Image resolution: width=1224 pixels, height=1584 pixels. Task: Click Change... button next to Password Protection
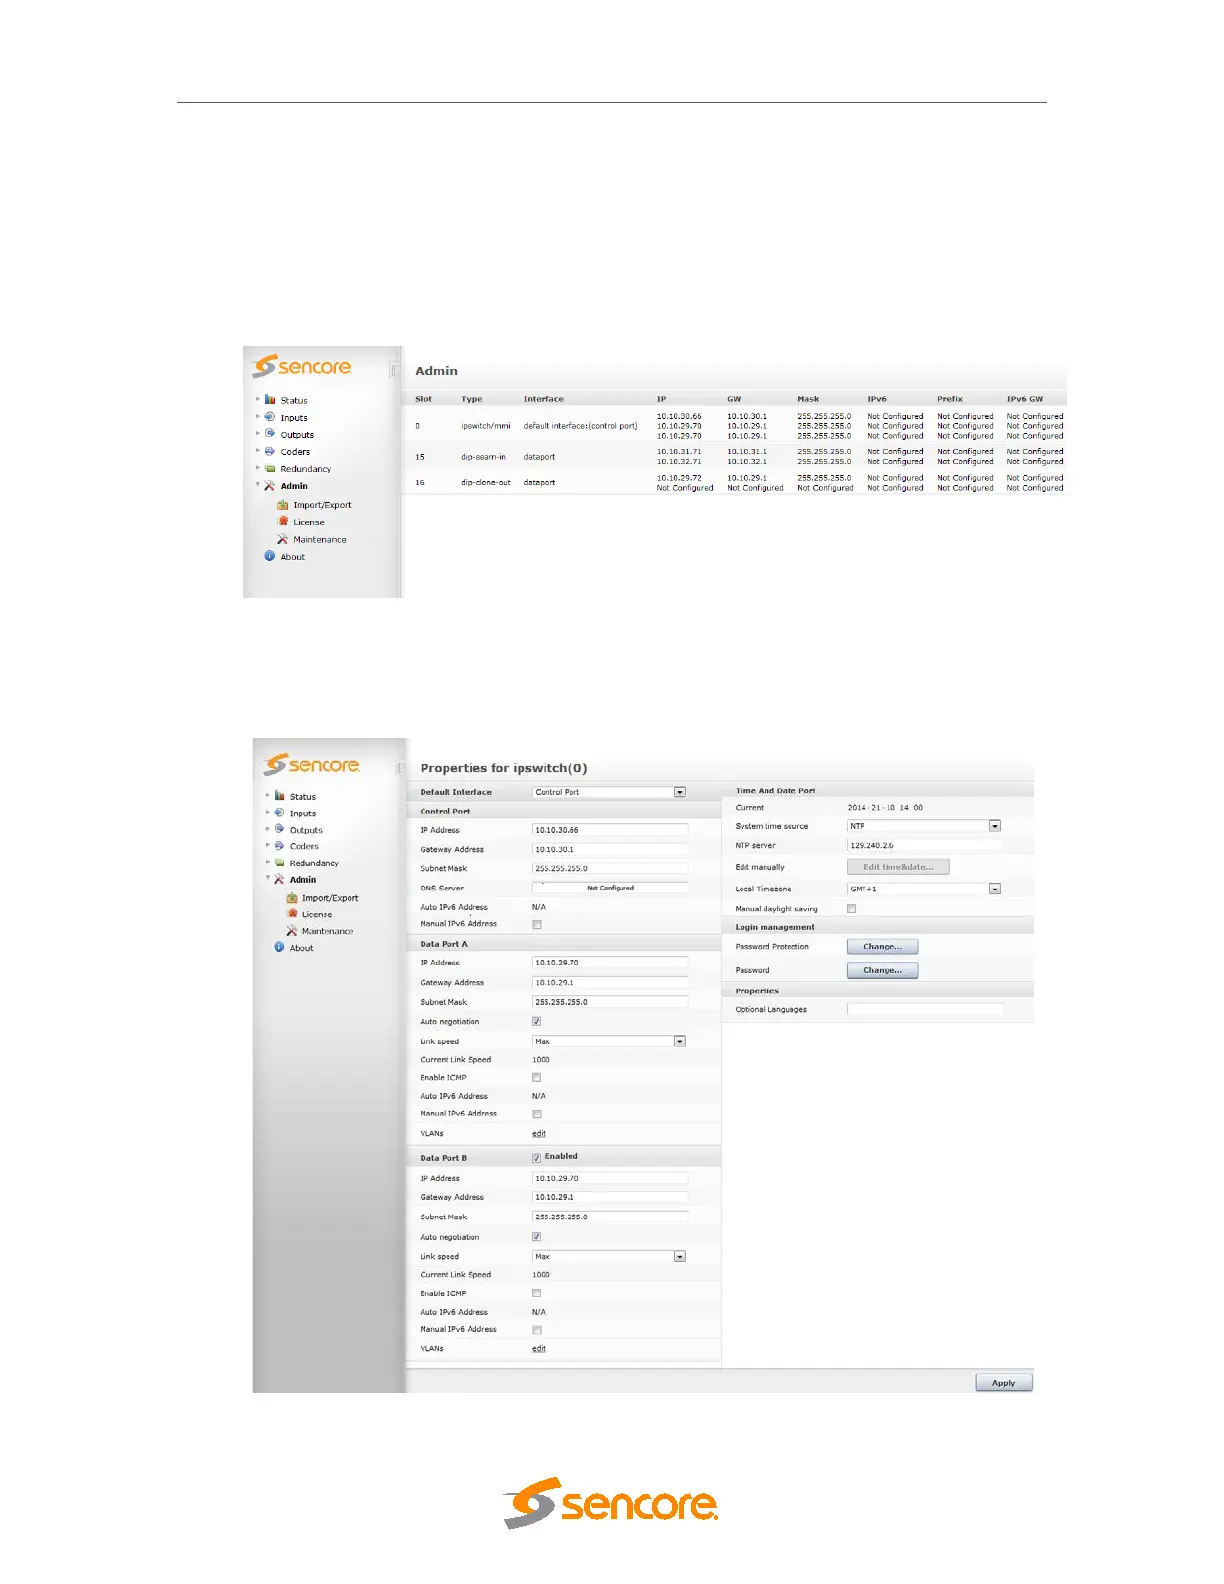(x=882, y=946)
